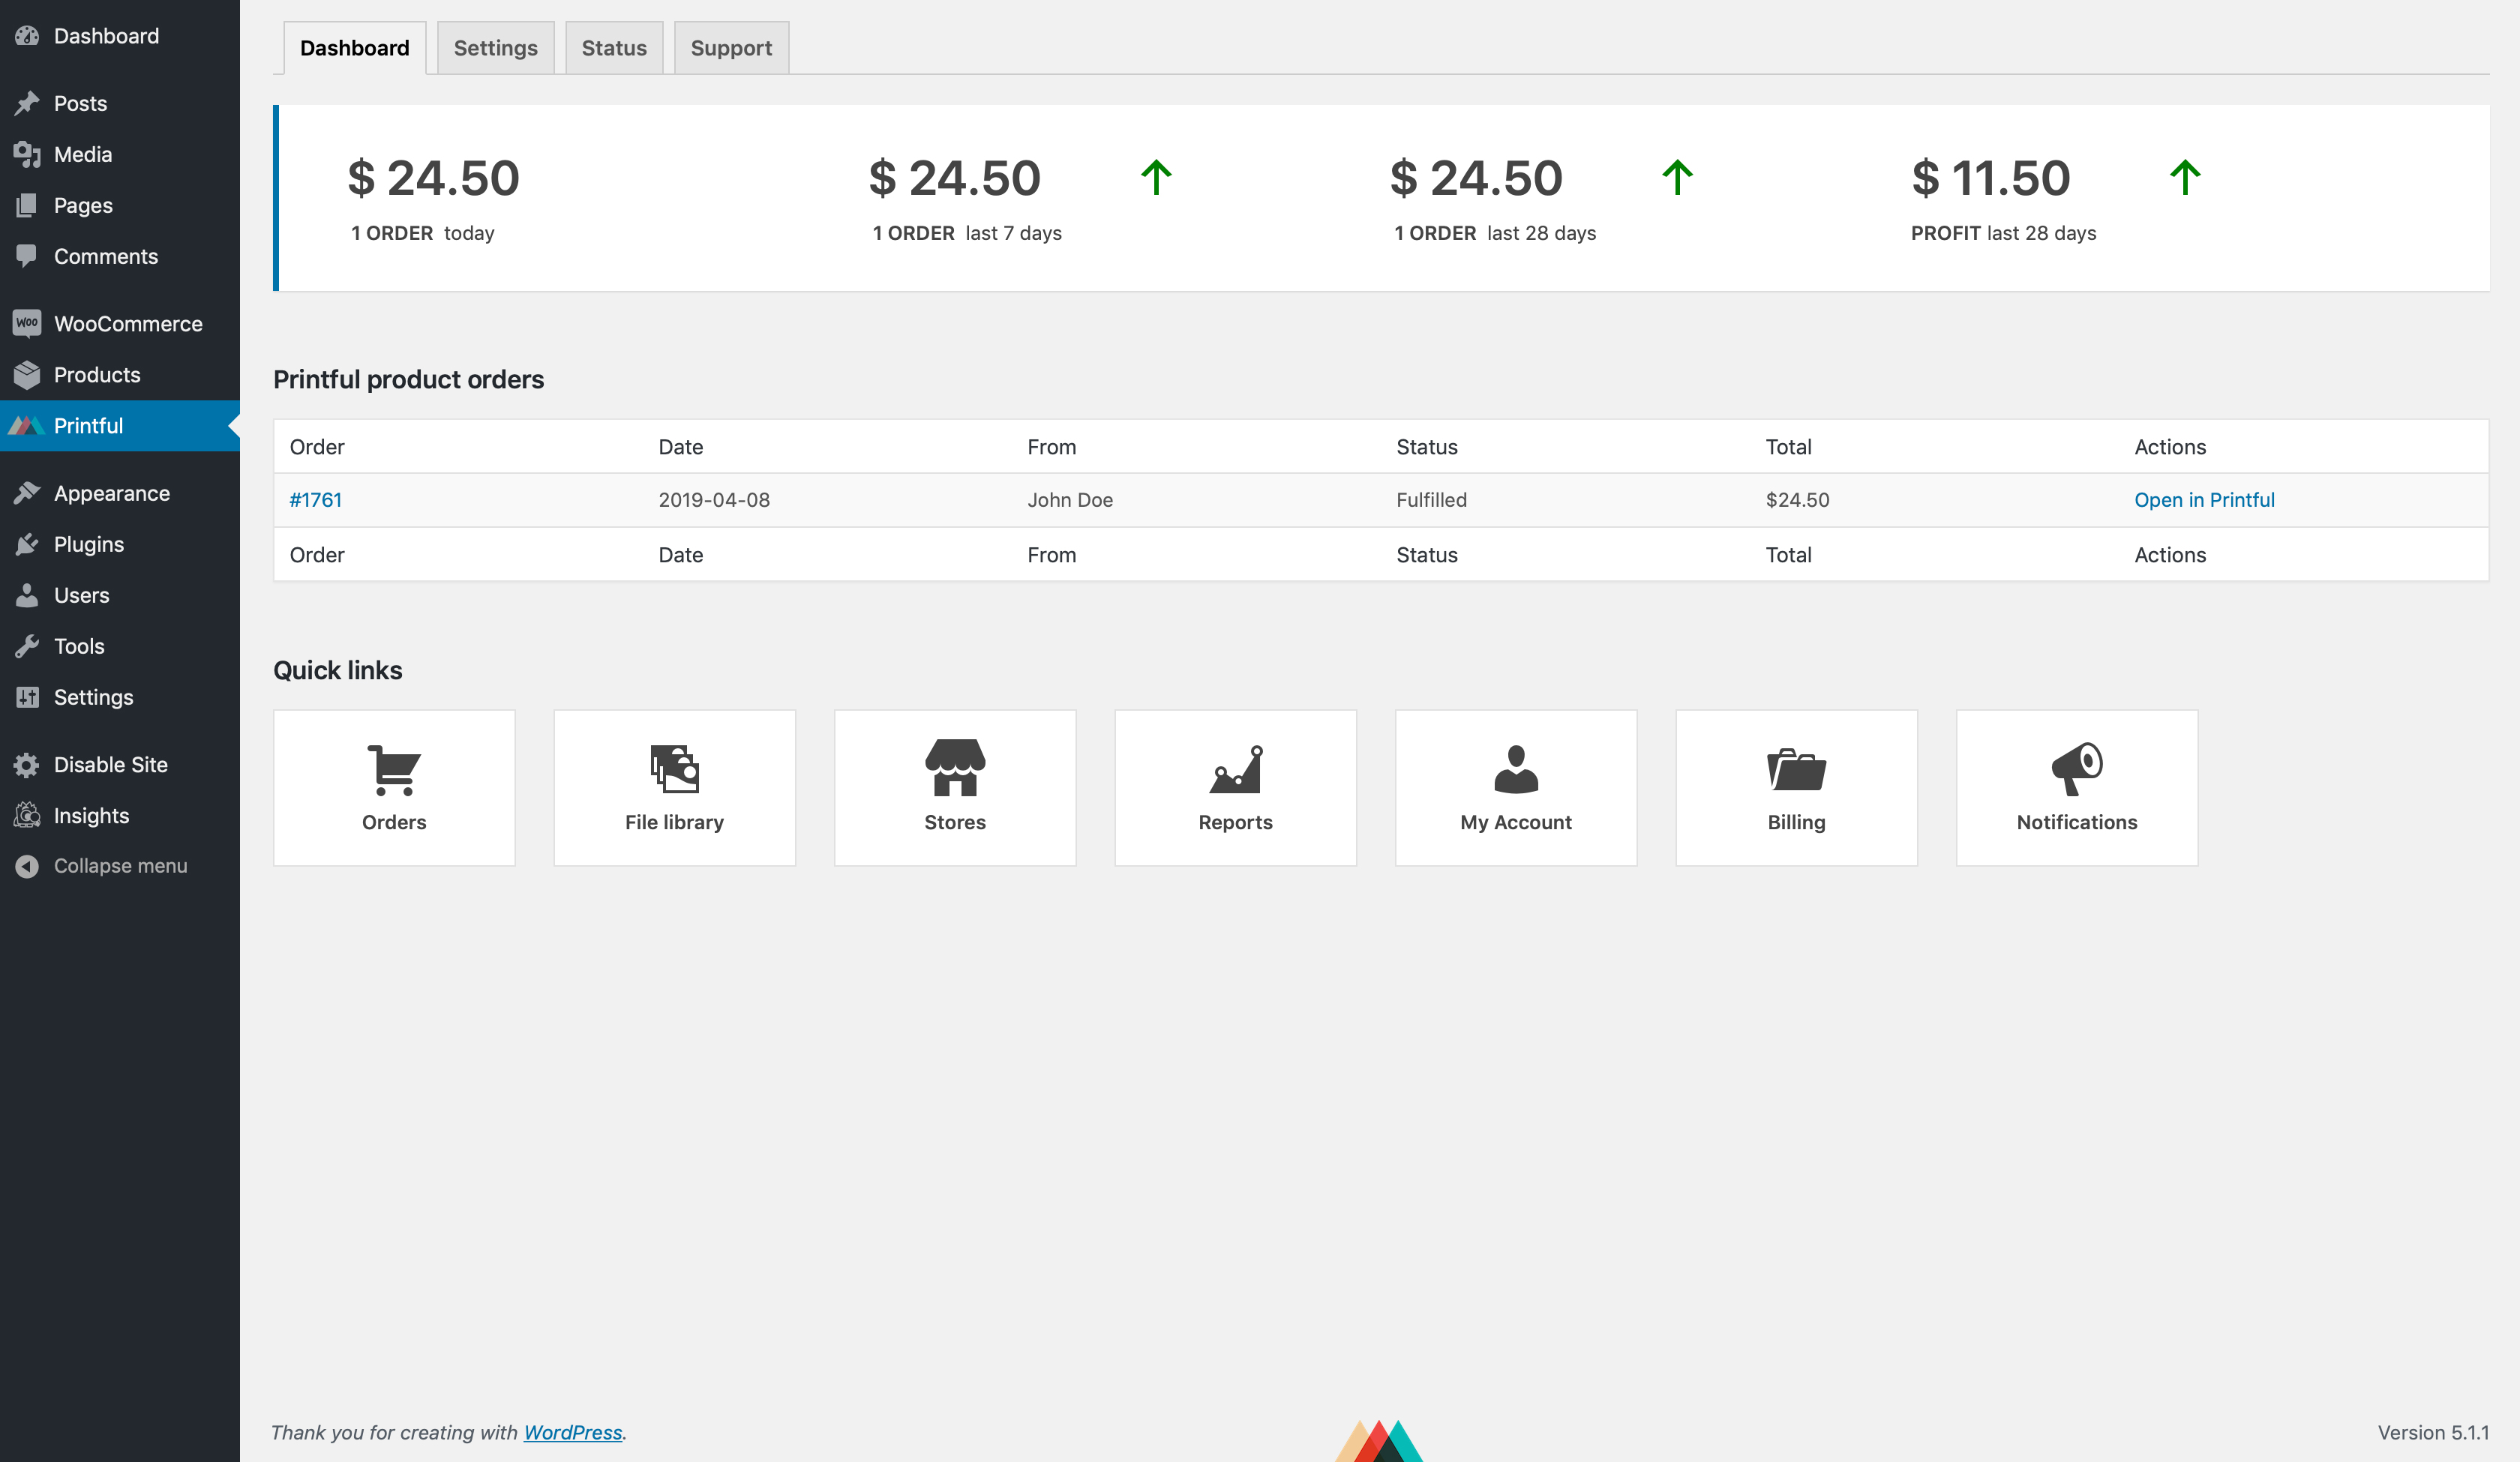Click the Media menu label
2520x1462 pixels.
[x=83, y=154]
